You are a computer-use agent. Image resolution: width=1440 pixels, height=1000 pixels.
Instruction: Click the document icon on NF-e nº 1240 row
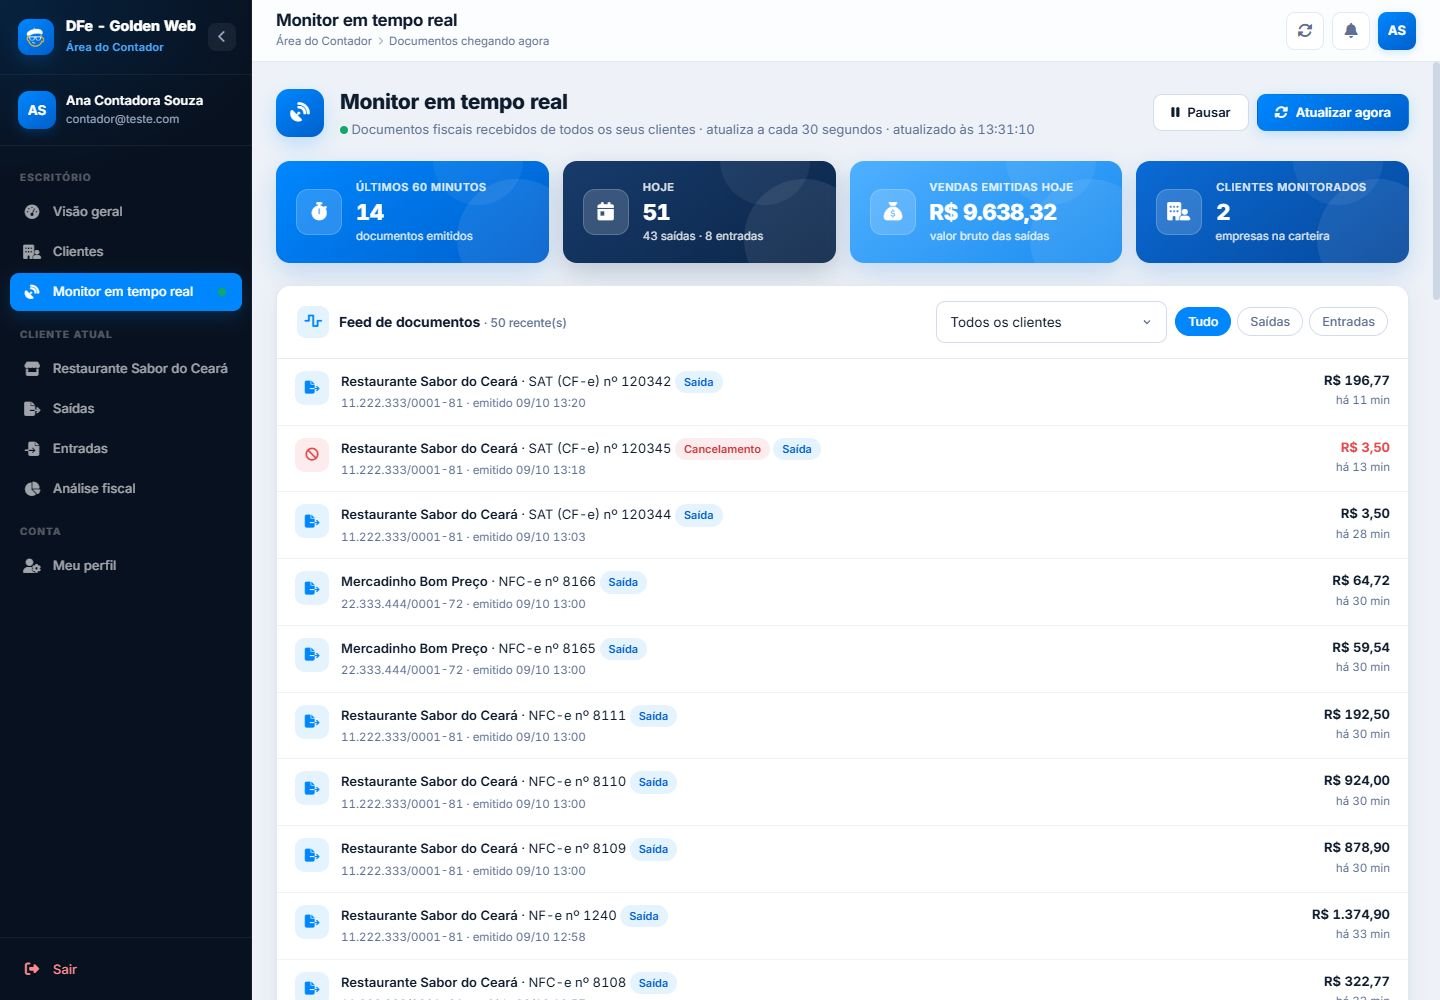(x=312, y=922)
